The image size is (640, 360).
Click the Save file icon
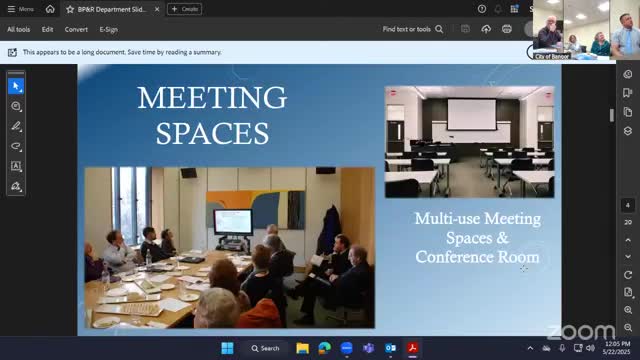coord(465,29)
